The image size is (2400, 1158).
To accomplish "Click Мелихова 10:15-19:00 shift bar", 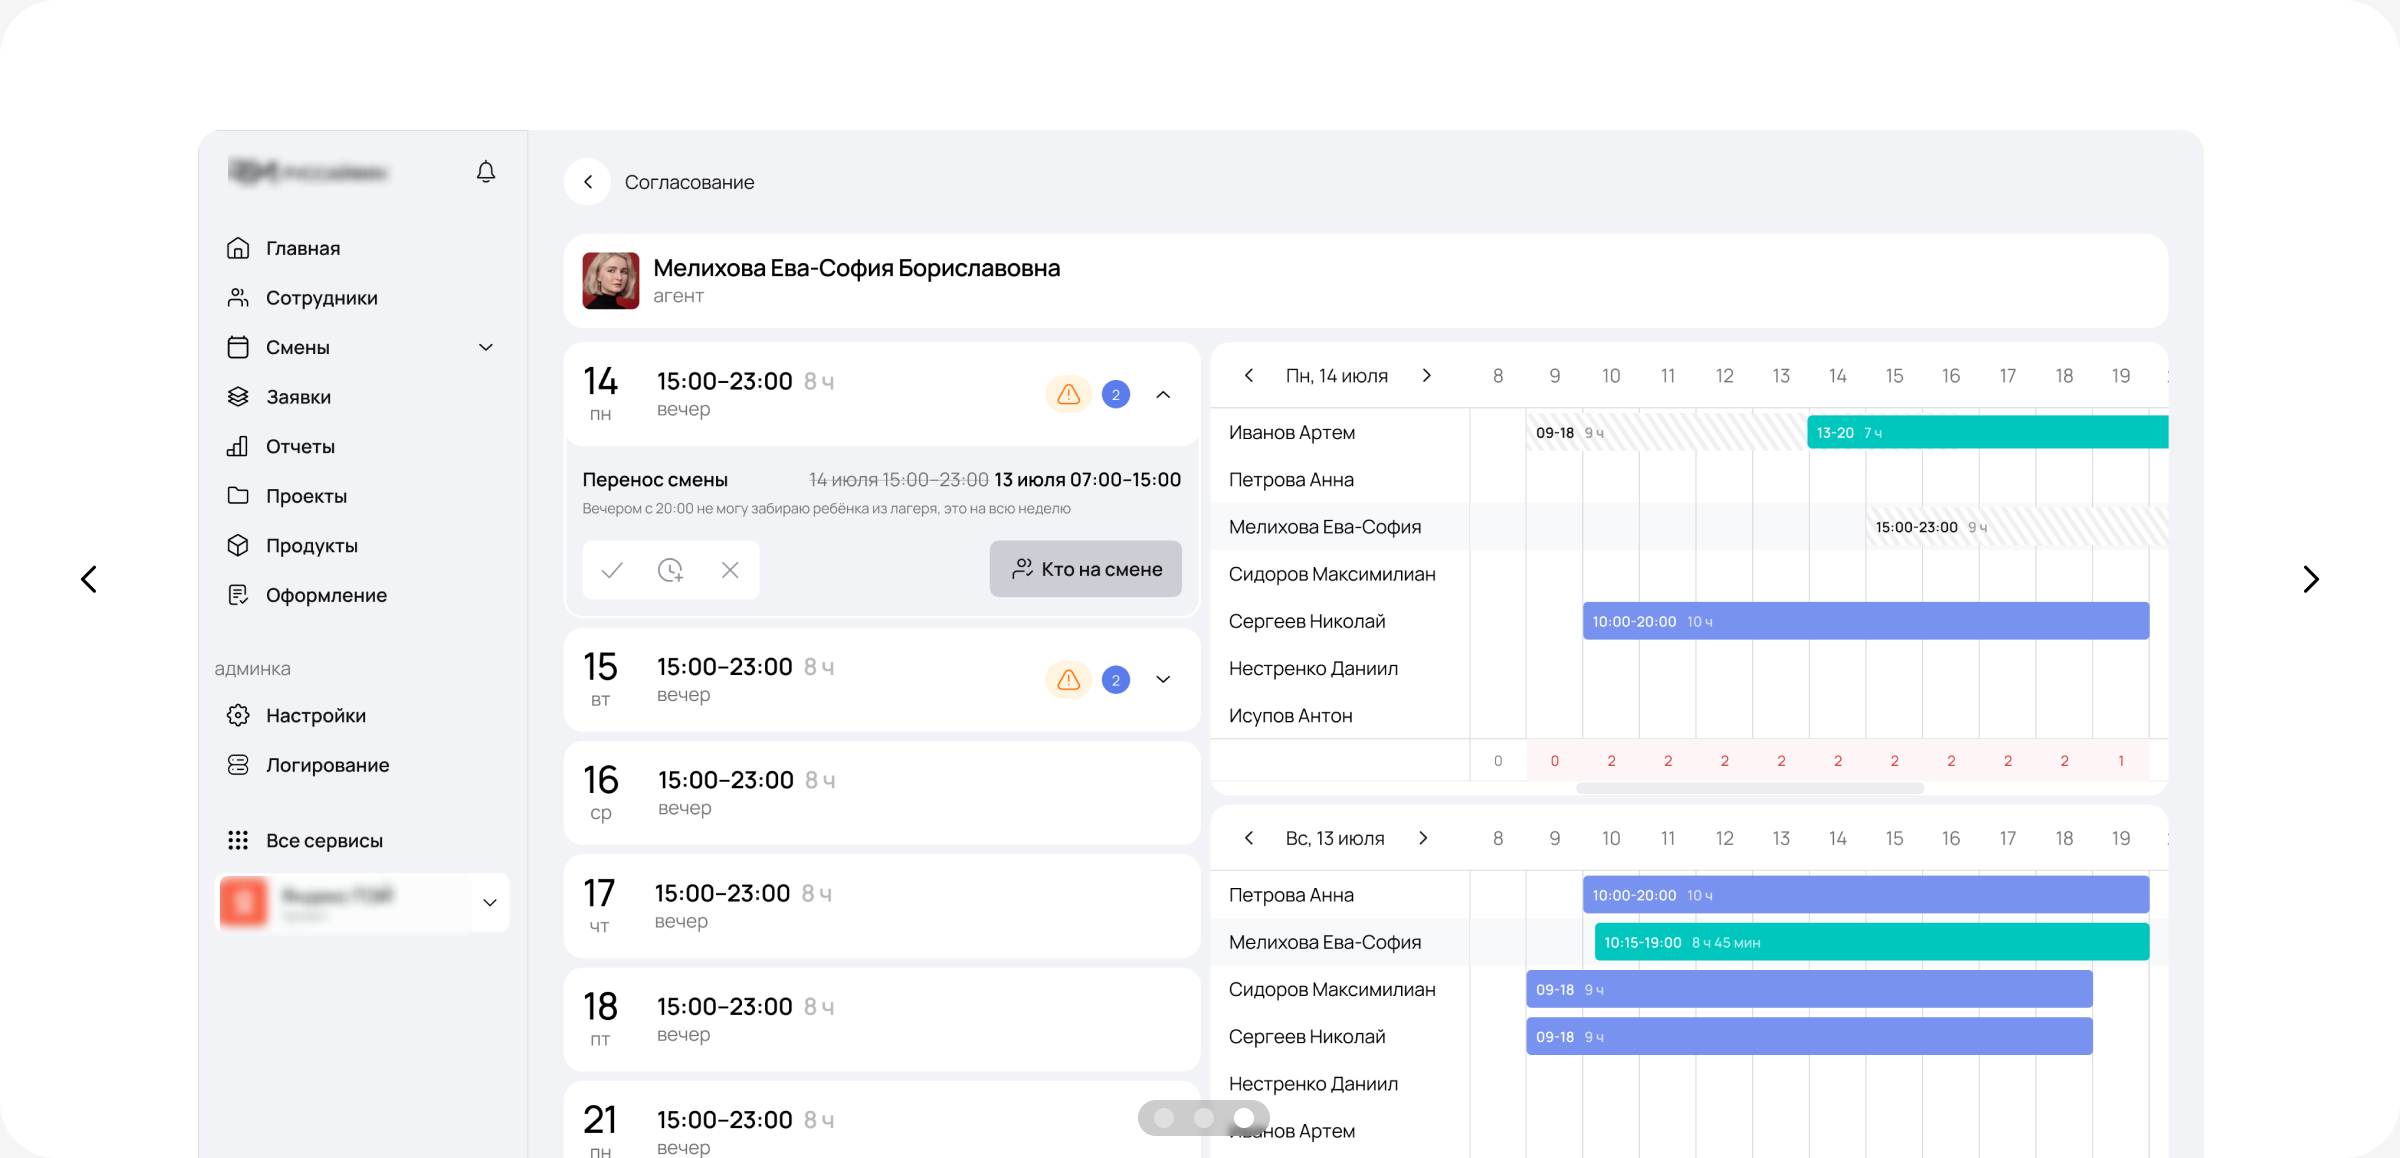I will pyautogui.click(x=1872, y=942).
